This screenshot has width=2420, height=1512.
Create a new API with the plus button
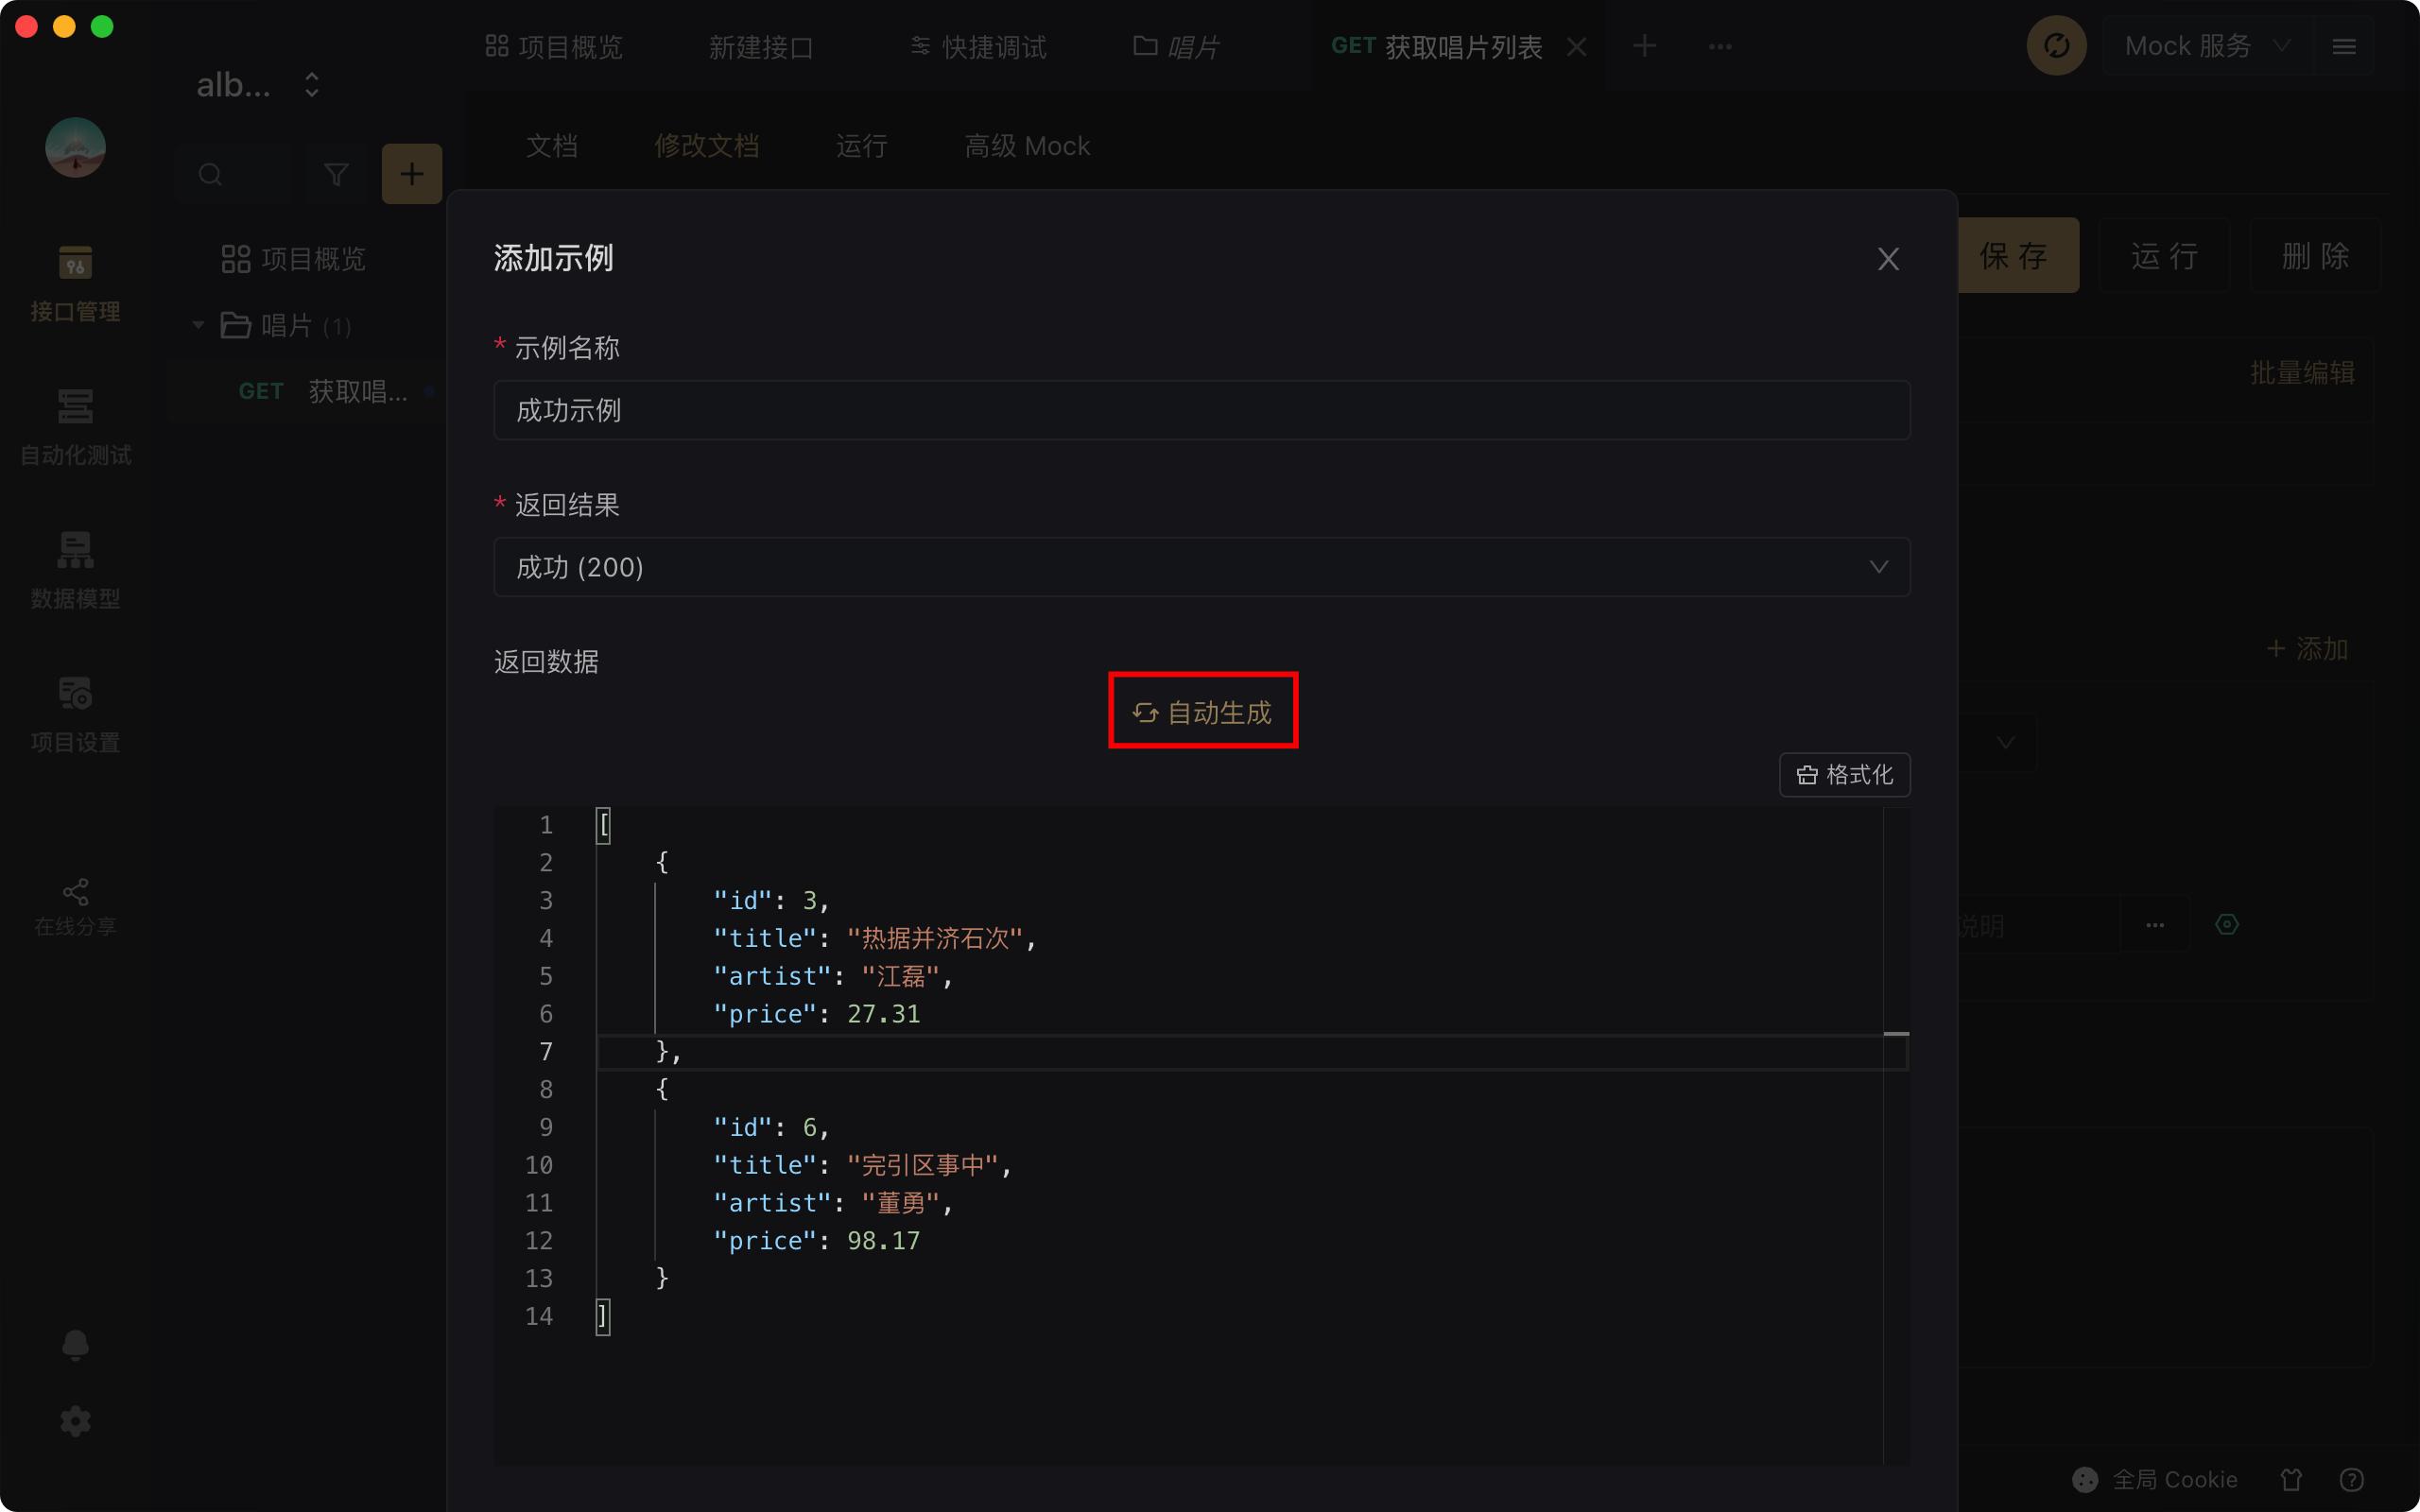[411, 173]
